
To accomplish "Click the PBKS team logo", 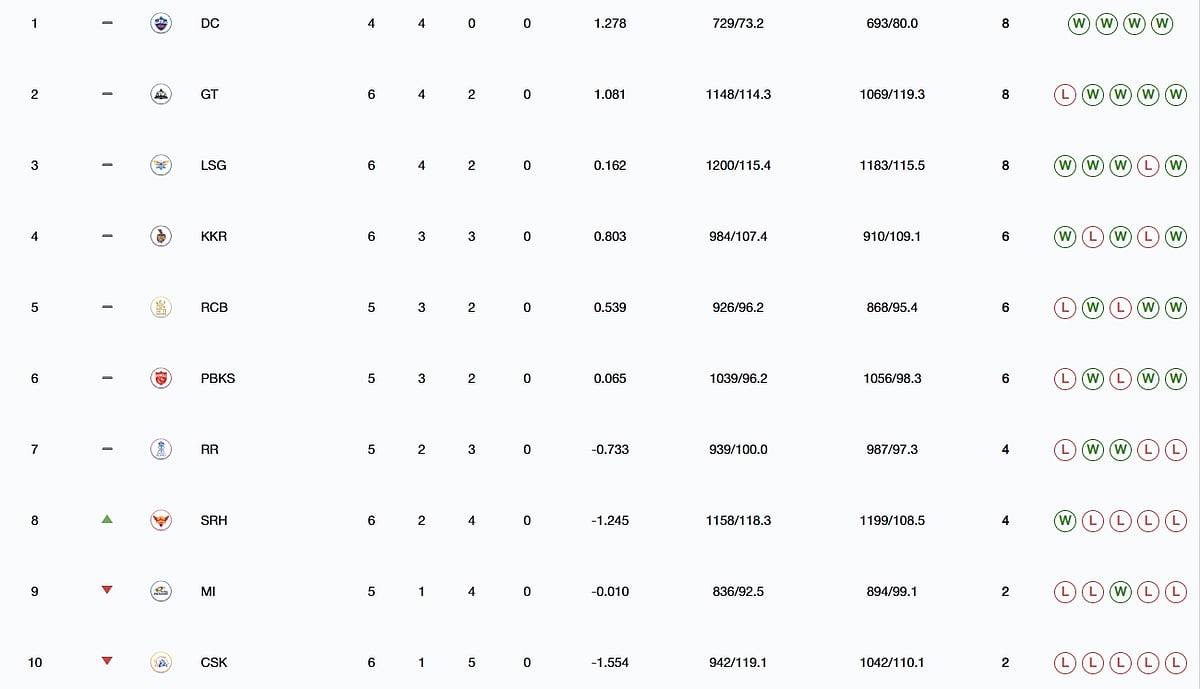I will coord(160,378).
